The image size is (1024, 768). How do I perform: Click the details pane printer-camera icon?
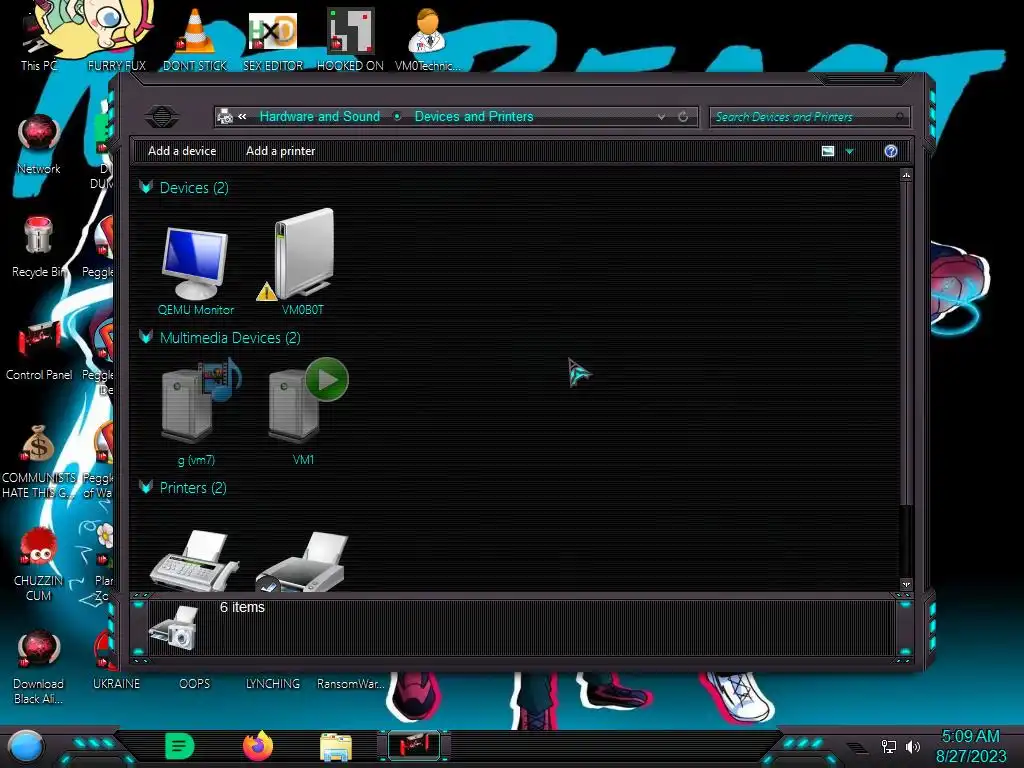click(174, 628)
